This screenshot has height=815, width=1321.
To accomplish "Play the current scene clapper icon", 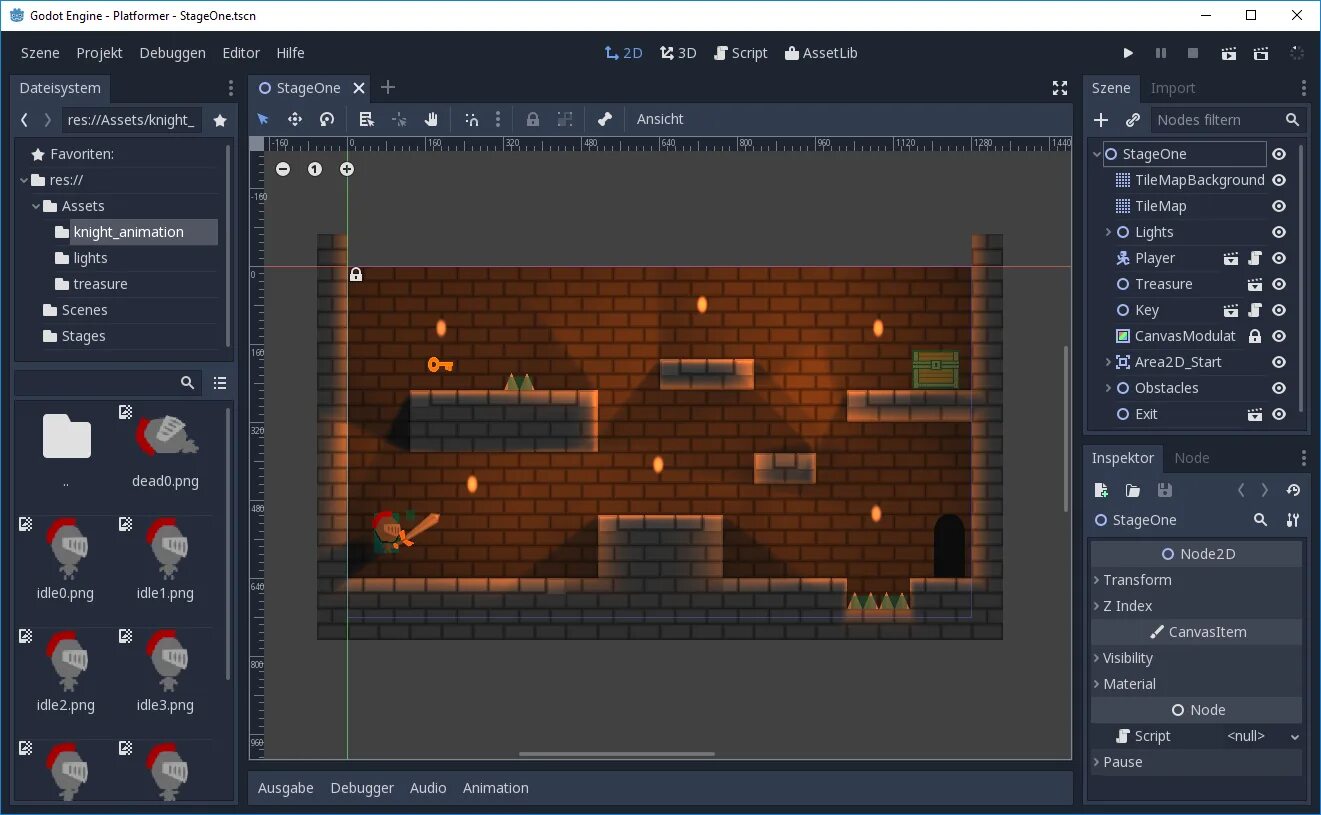I will pyautogui.click(x=1229, y=53).
